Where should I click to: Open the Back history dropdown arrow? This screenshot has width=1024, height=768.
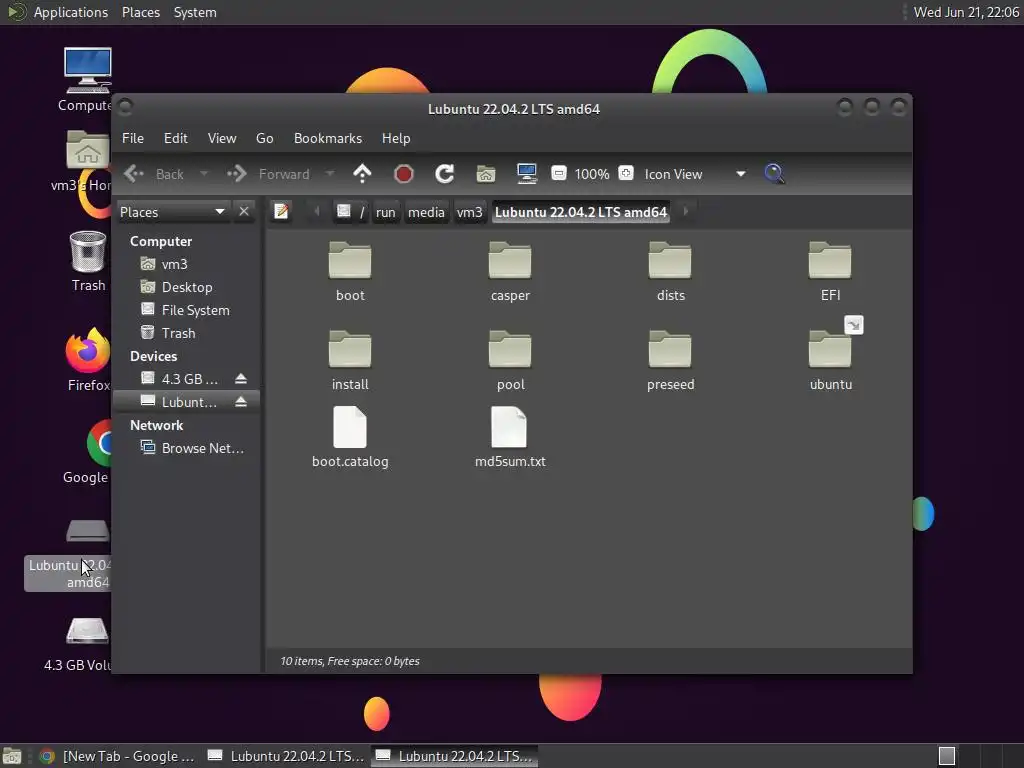click(204, 174)
